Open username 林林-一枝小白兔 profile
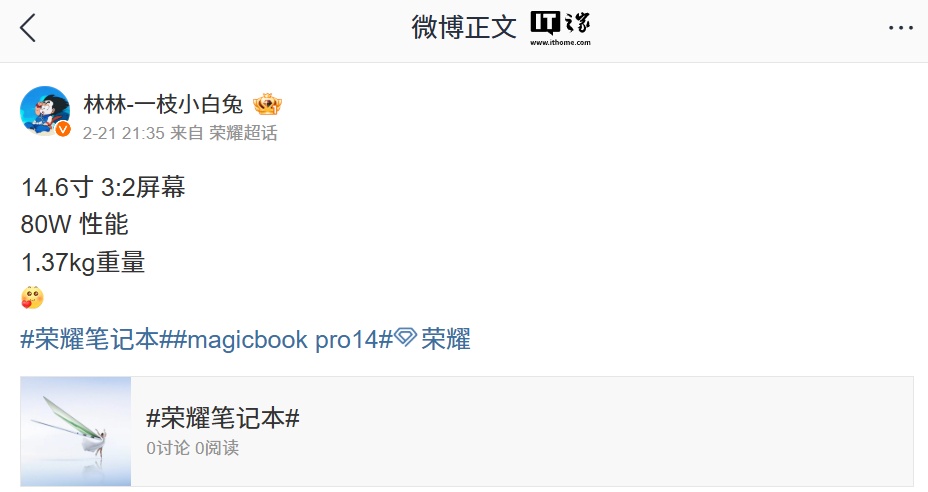Screen dimensions: 928x492 pos(163,104)
